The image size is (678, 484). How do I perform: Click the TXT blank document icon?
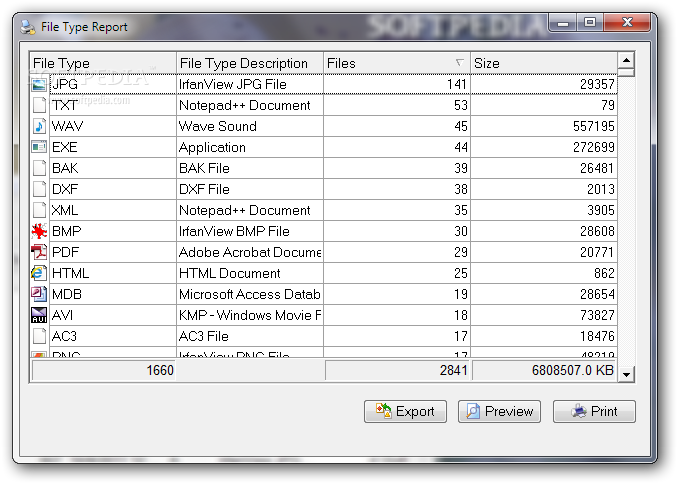[39, 105]
